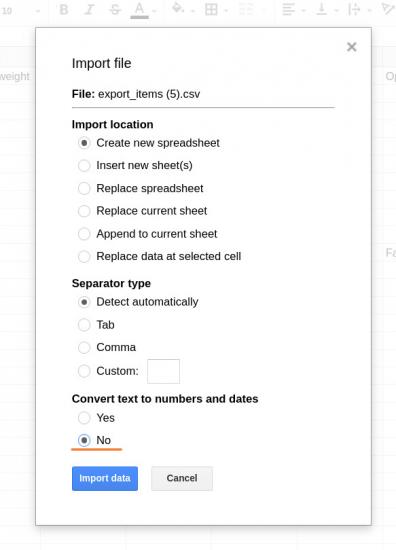Expand the borders dropdown arrow
The image size is (396, 550).
tap(226, 11)
